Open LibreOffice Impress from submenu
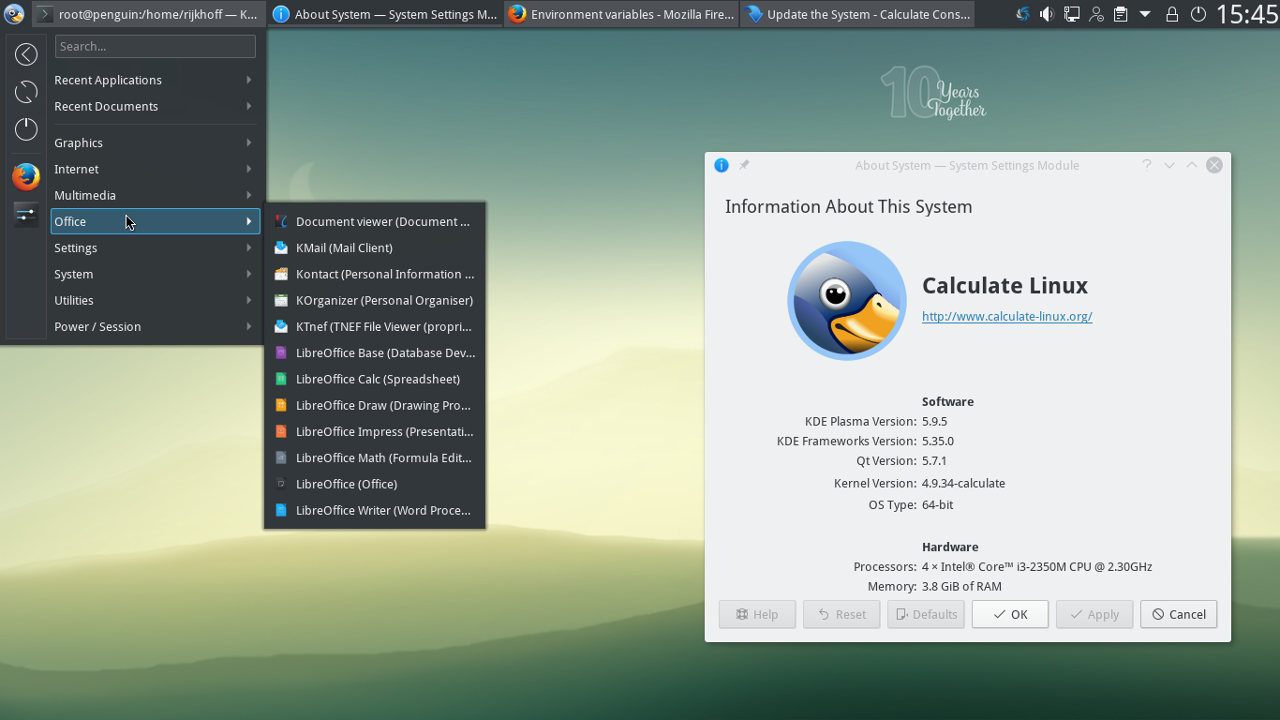The image size is (1280, 720). click(x=374, y=432)
